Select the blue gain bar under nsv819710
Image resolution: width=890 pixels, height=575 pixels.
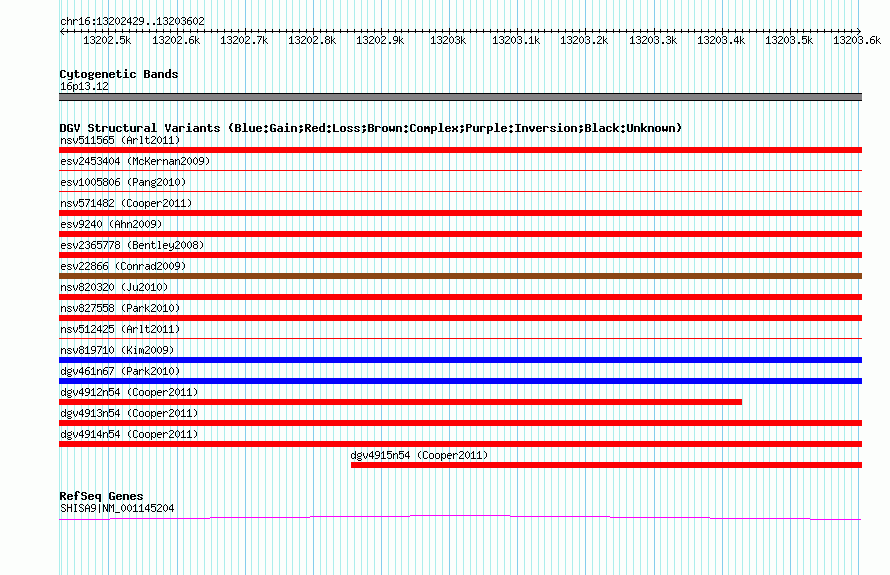click(x=460, y=360)
